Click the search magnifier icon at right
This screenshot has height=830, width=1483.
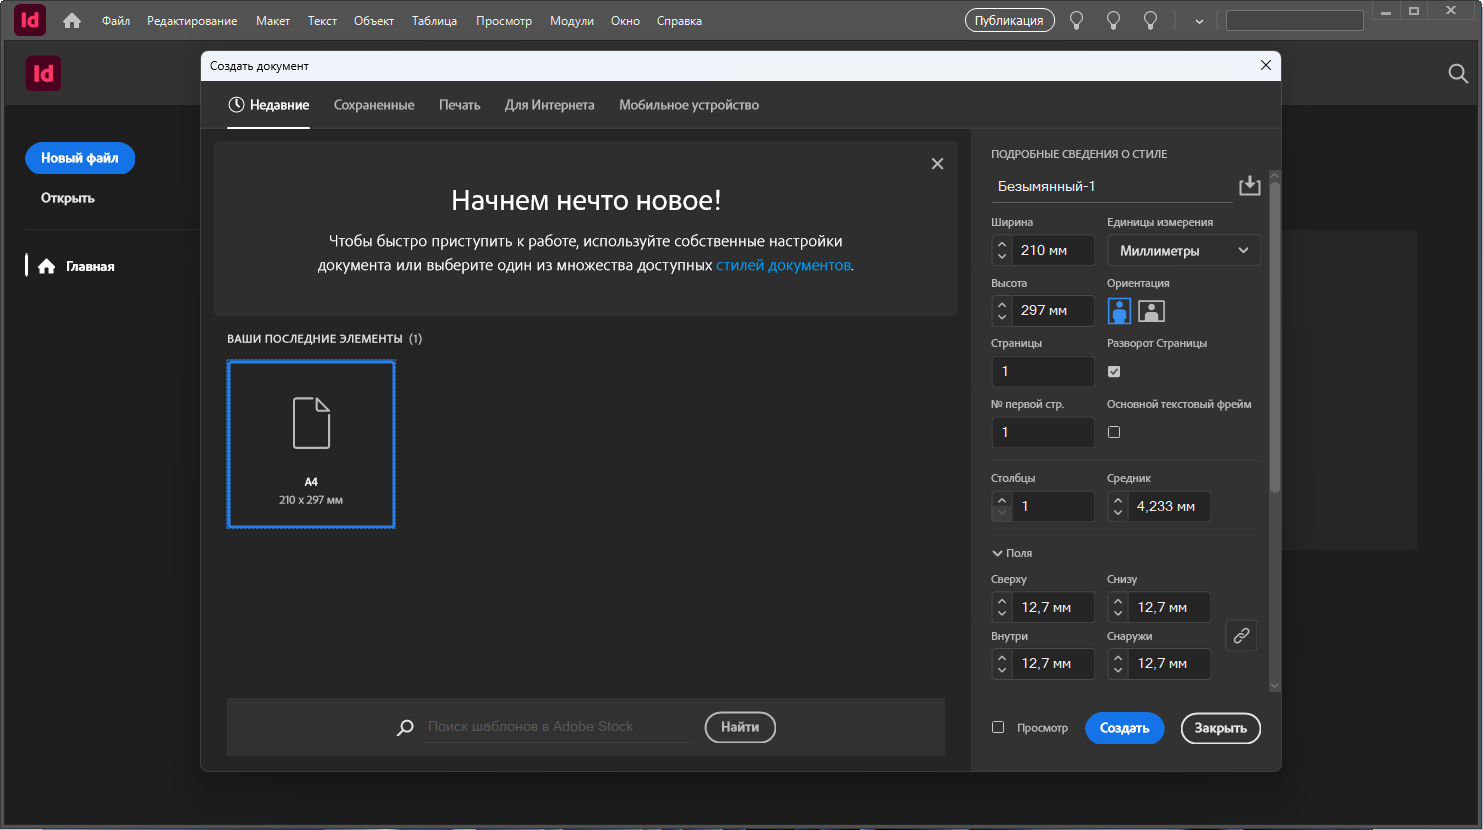click(x=1458, y=74)
